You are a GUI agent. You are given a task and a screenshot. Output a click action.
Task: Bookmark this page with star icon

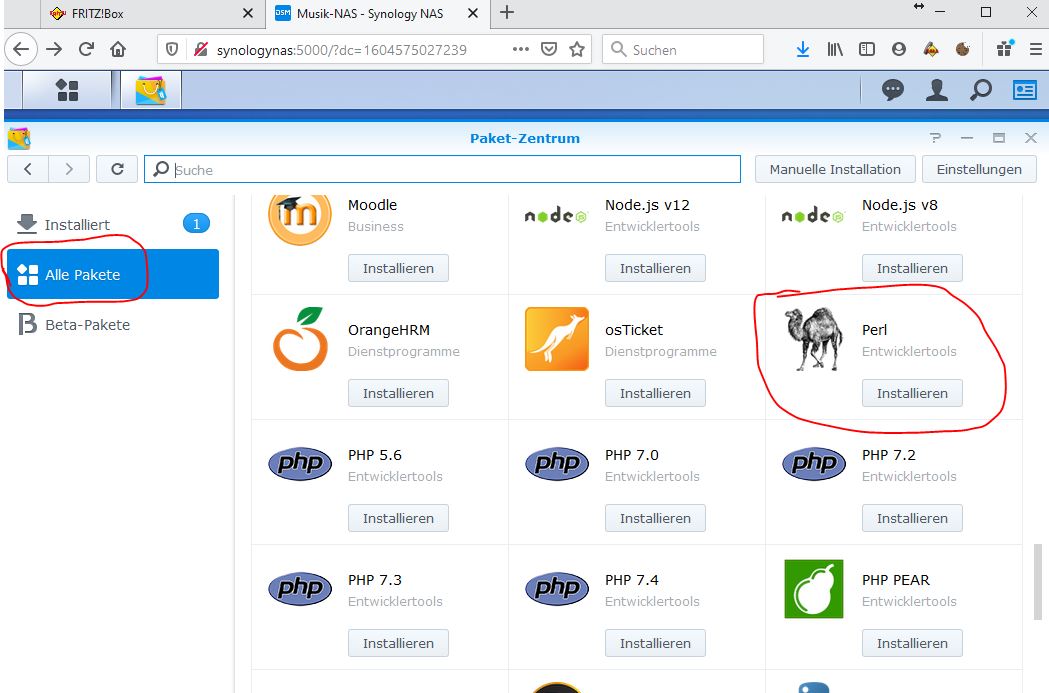tap(577, 50)
